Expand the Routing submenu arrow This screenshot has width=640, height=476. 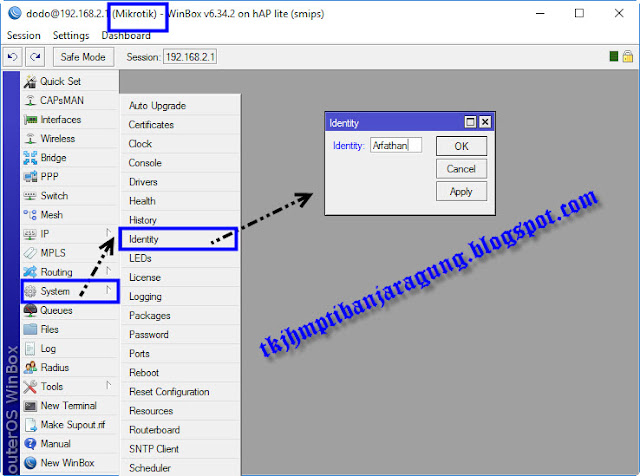coord(108,271)
